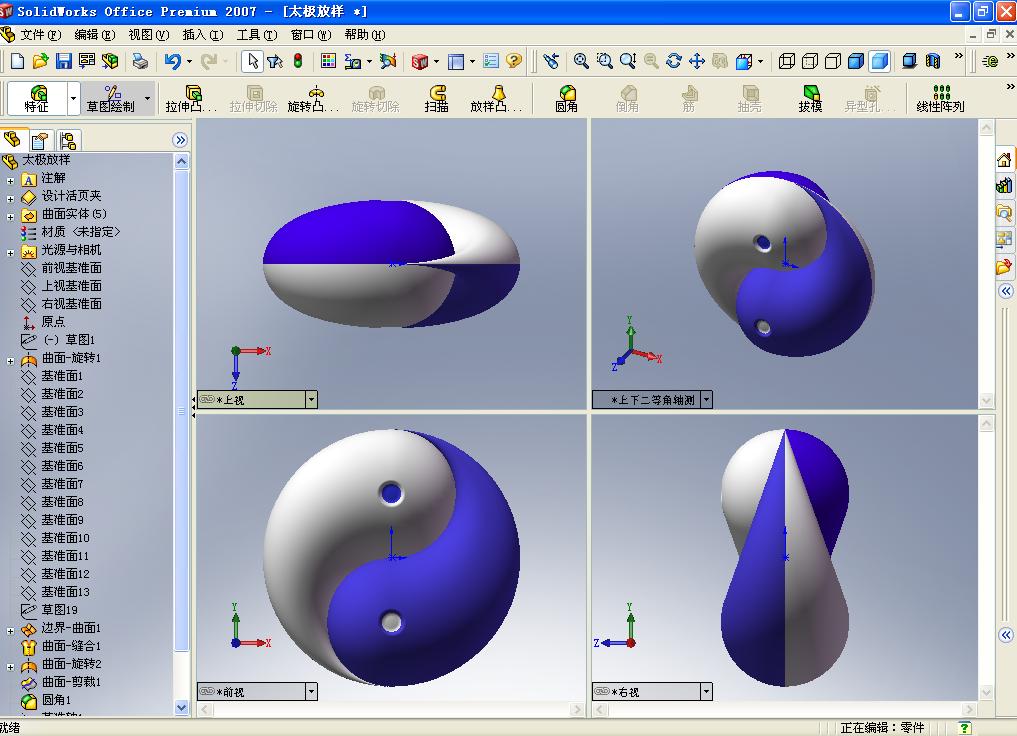This screenshot has height=736, width=1017.
Task: Open the *前视 view orientation dropdown
Action: [311, 691]
